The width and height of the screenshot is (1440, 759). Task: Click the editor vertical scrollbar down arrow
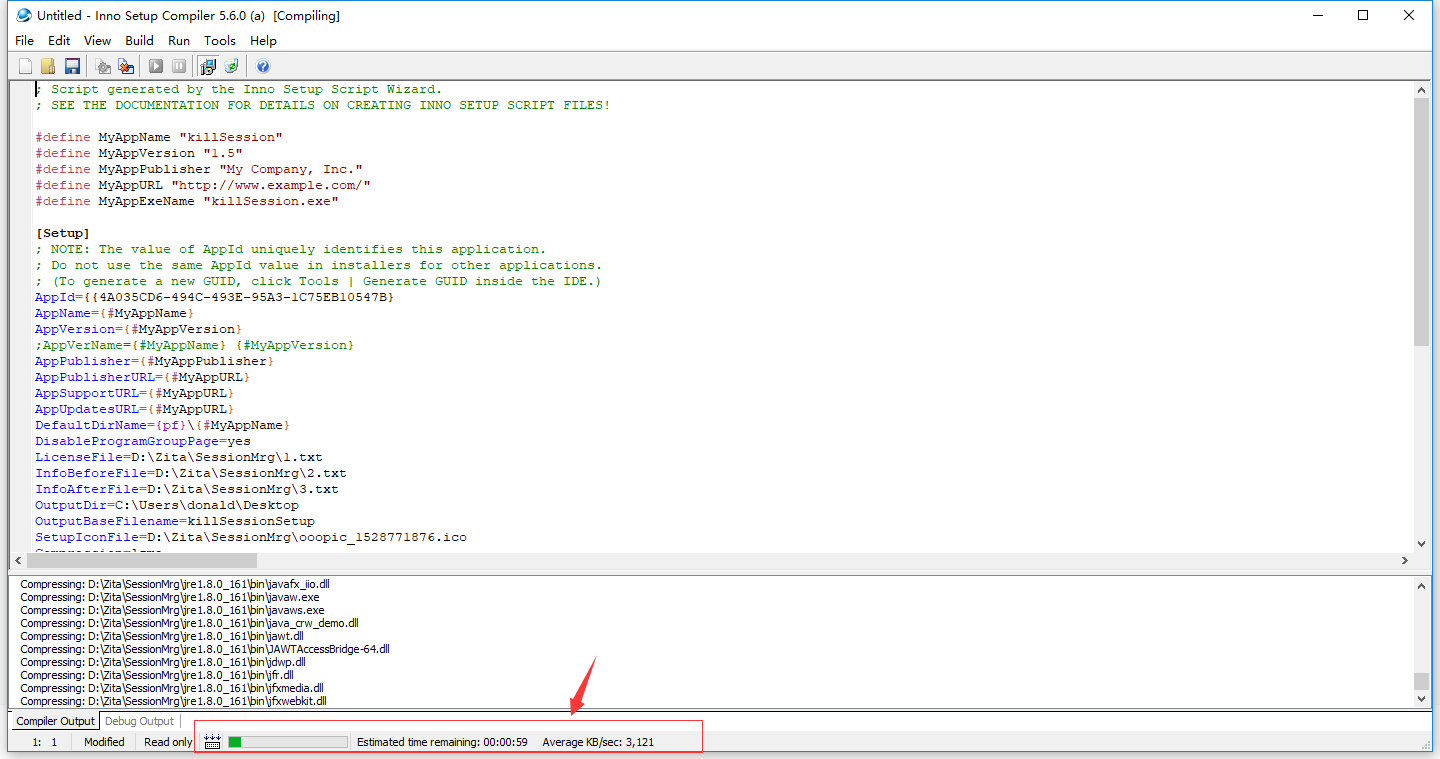(x=1422, y=544)
